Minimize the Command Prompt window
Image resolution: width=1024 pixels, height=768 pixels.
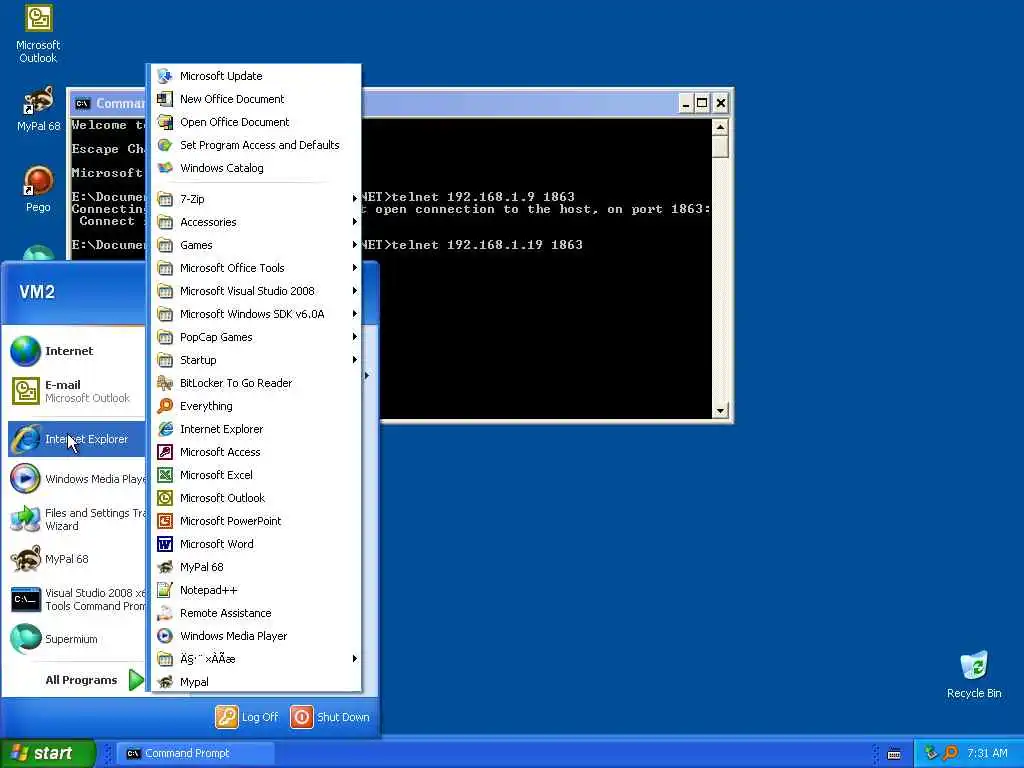tap(686, 103)
